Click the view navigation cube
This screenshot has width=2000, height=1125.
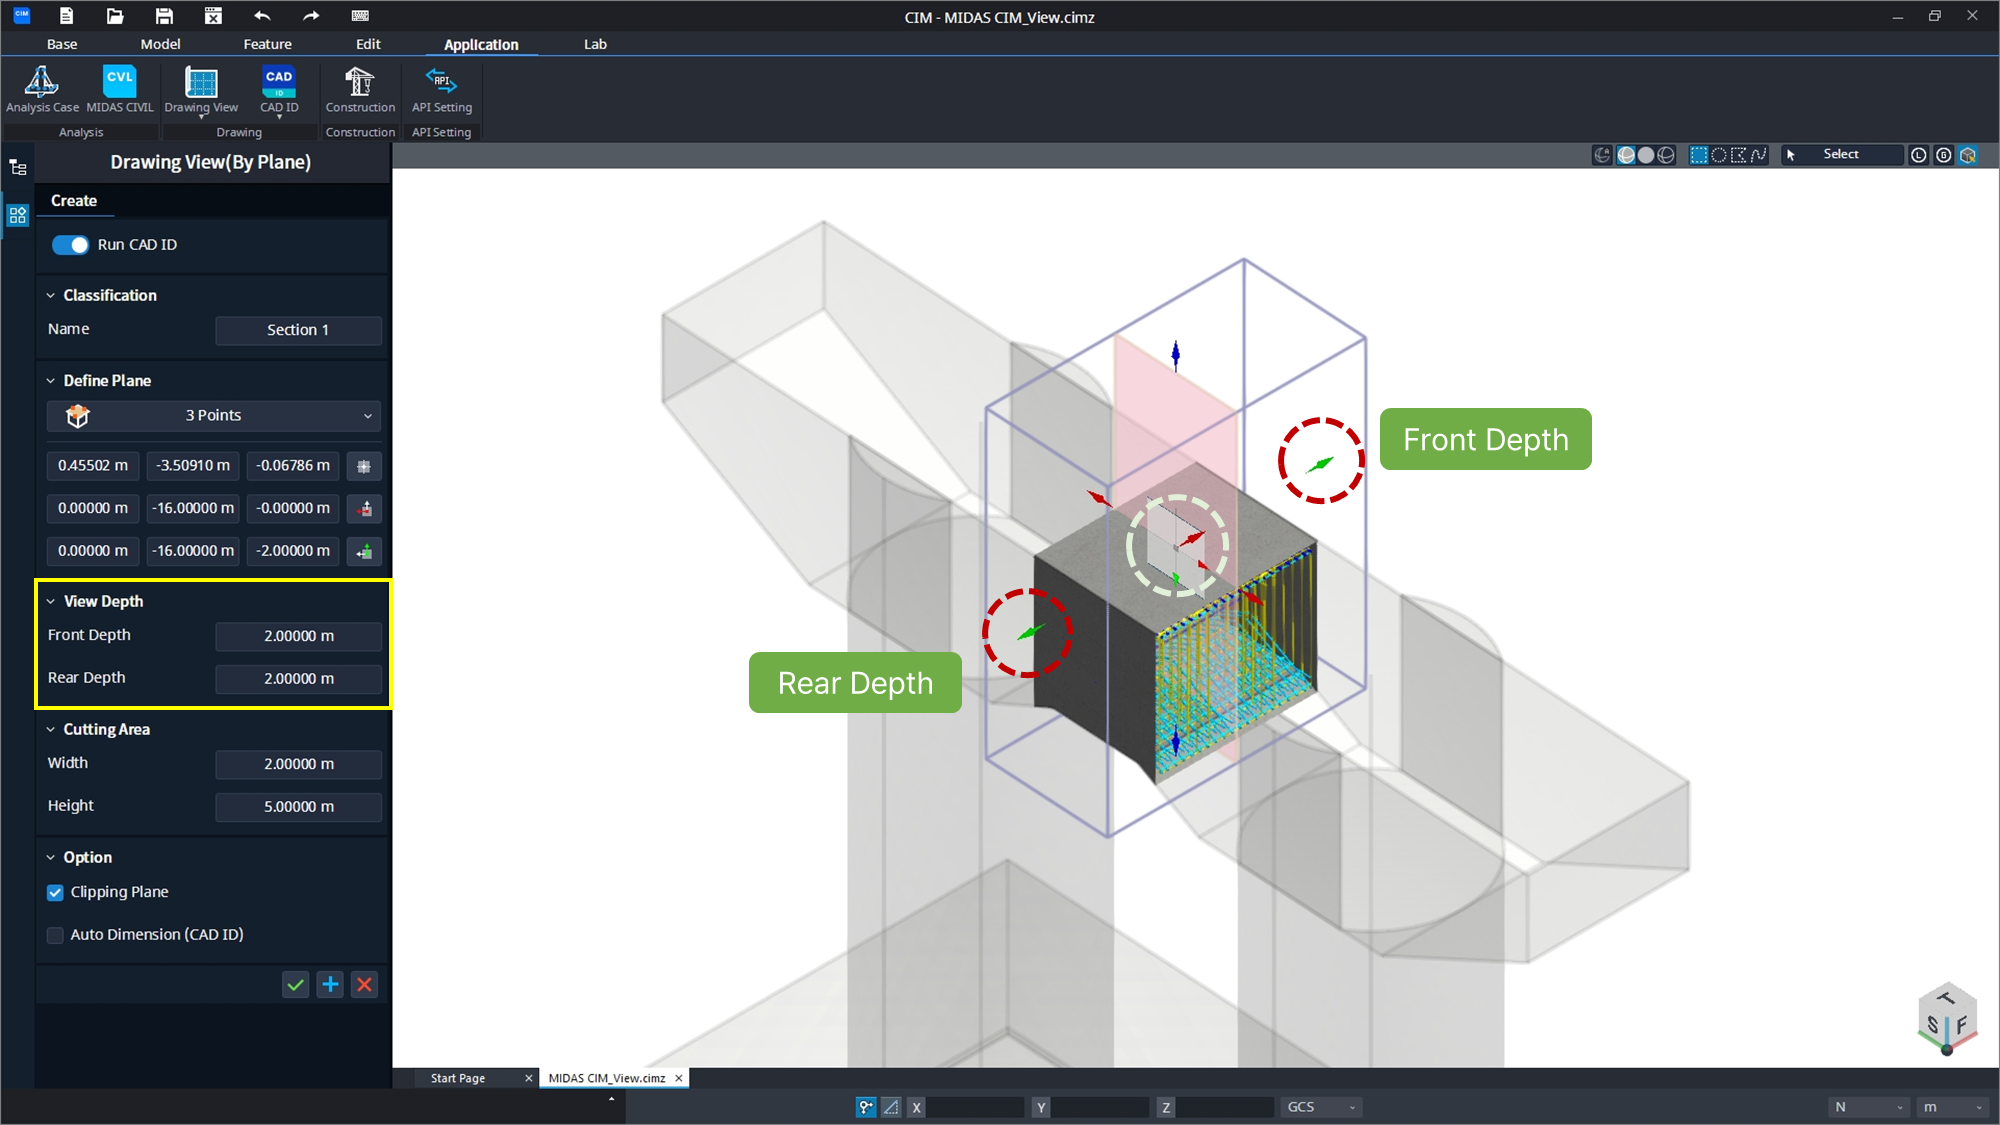[x=1948, y=1020]
